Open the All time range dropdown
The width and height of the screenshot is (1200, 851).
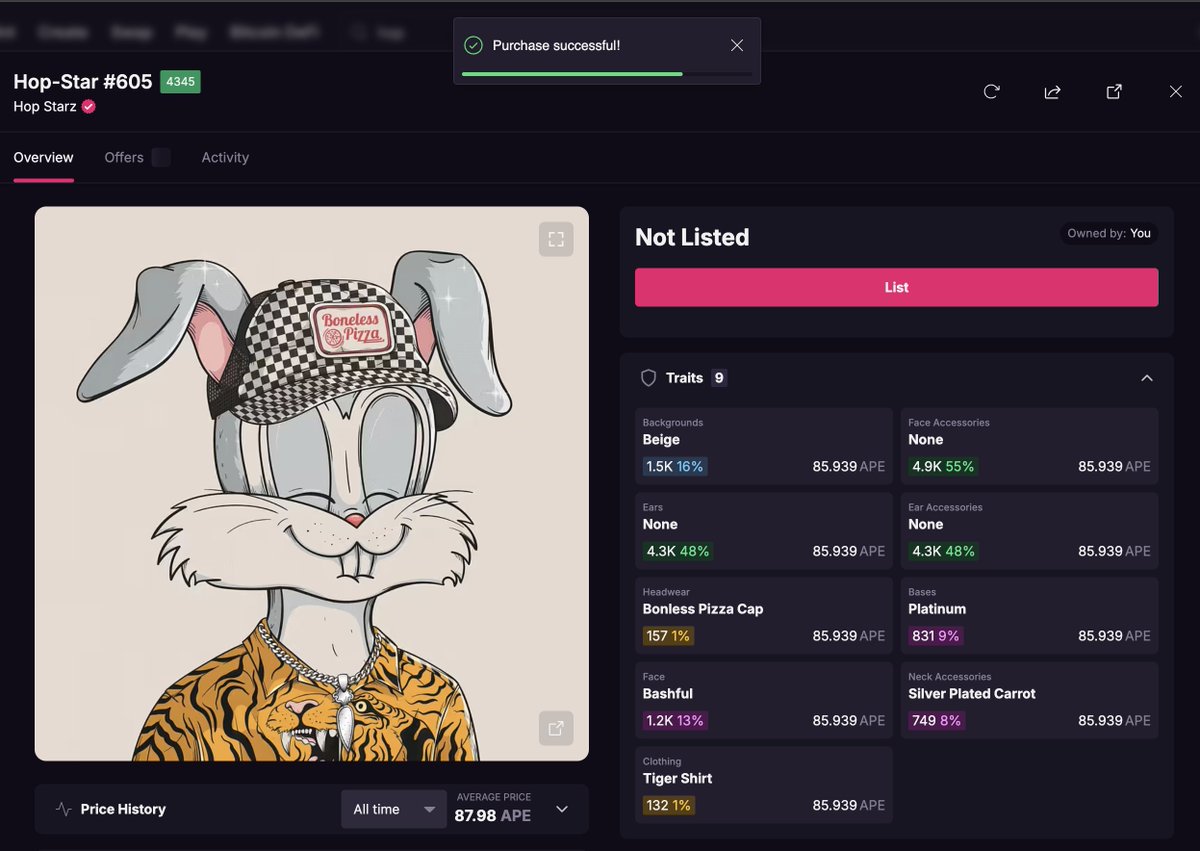tap(394, 809)
